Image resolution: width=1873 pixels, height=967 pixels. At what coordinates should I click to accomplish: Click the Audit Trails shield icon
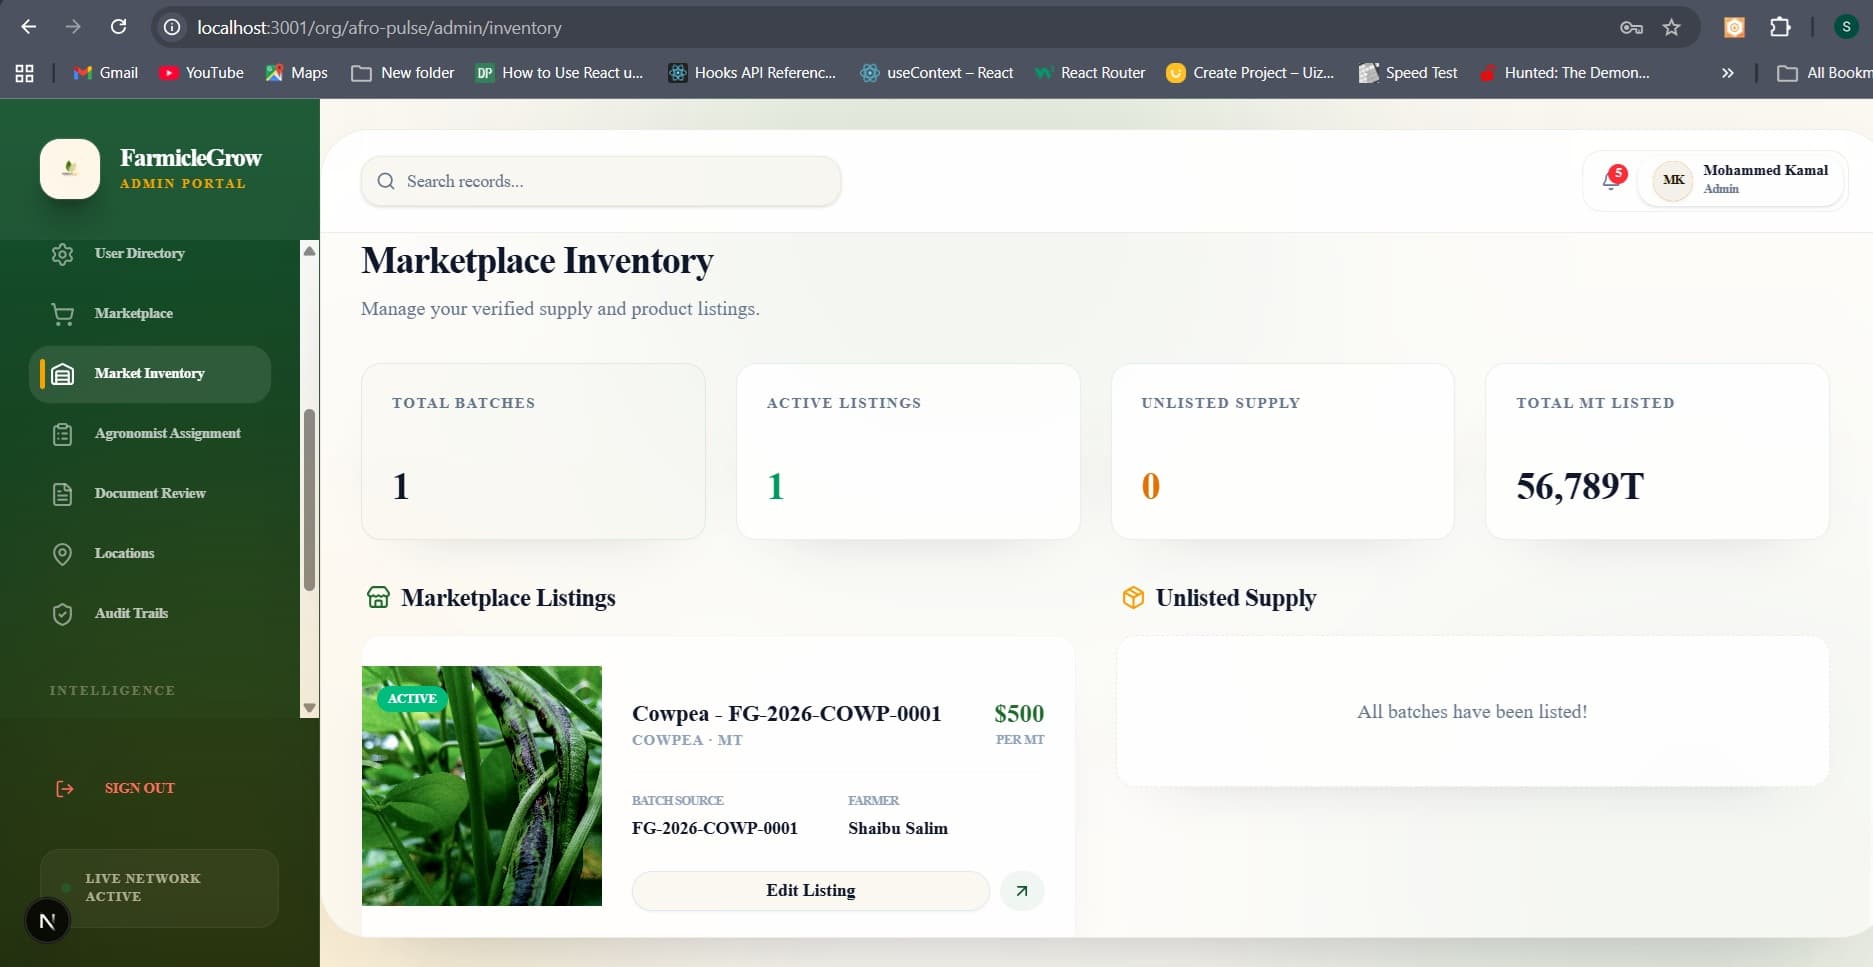(62, 614)
